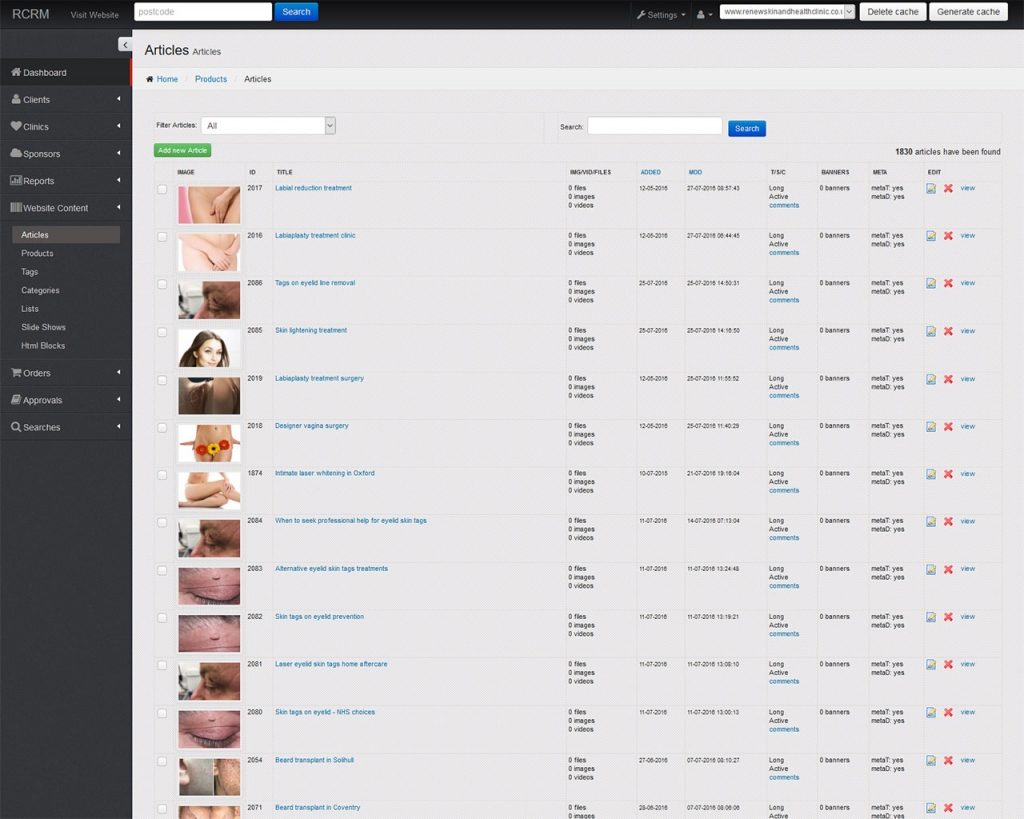Delete the Skin lightening treatment article
1024x819 pixels.
pos(948,331)
